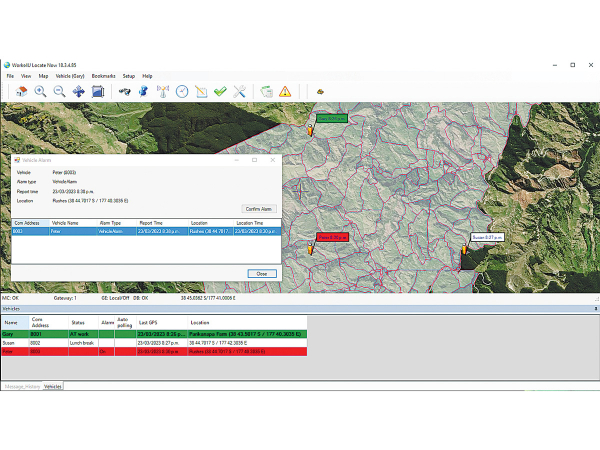Click the clock history icon
This screenshot has height=450, width=600.
[x=182, y=91]
